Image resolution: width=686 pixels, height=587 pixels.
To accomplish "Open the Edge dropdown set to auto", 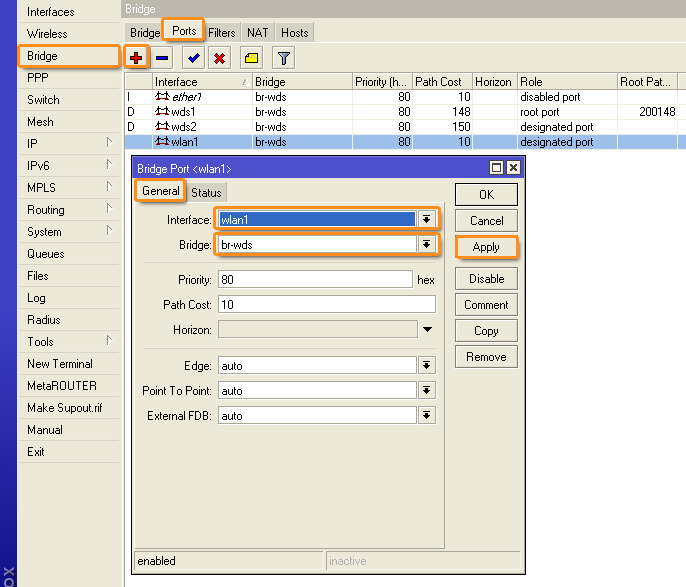I will click(x=427, y=366).
